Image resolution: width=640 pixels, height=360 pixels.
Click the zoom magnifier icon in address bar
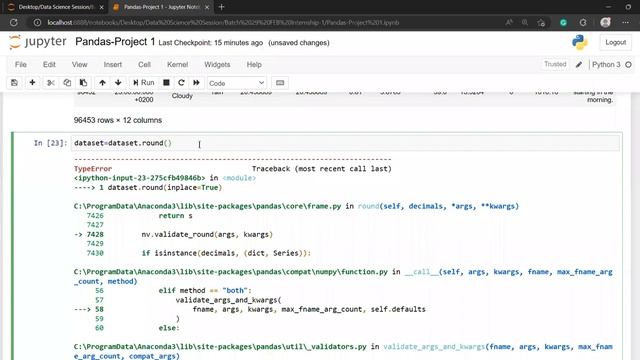click(x=525, y=22)
